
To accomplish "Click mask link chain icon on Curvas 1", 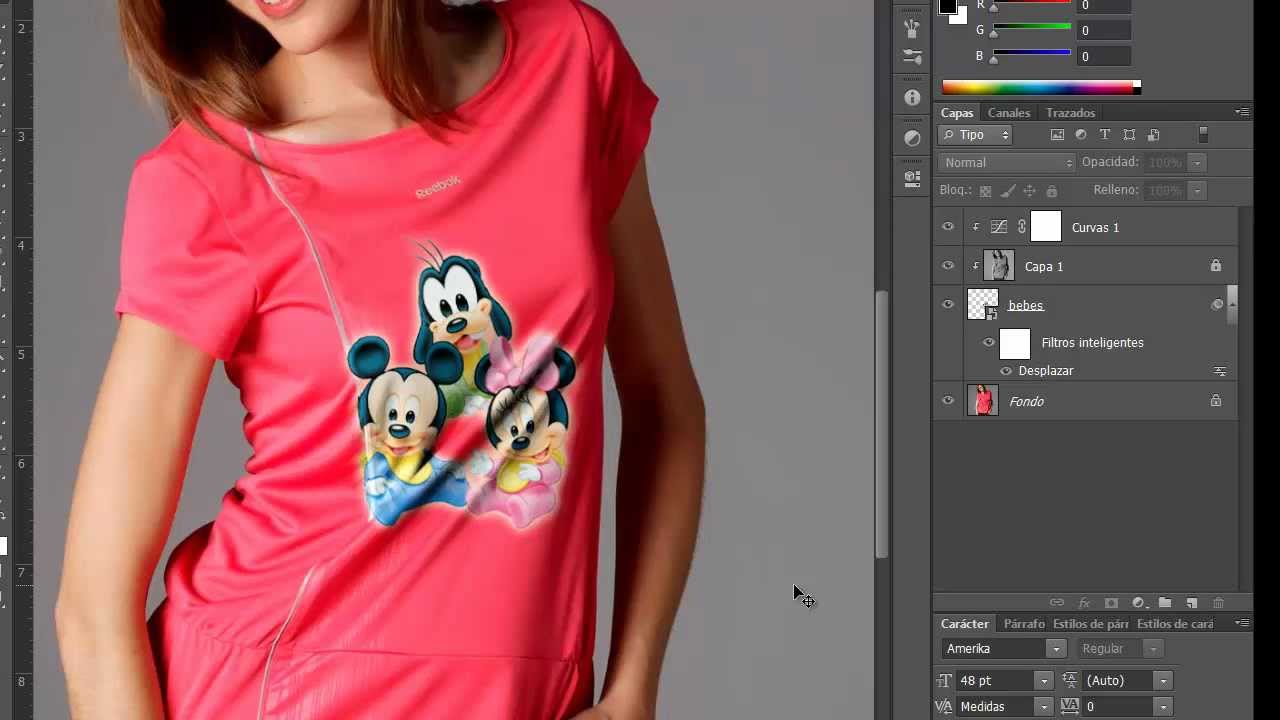I will pos(1022,227).
